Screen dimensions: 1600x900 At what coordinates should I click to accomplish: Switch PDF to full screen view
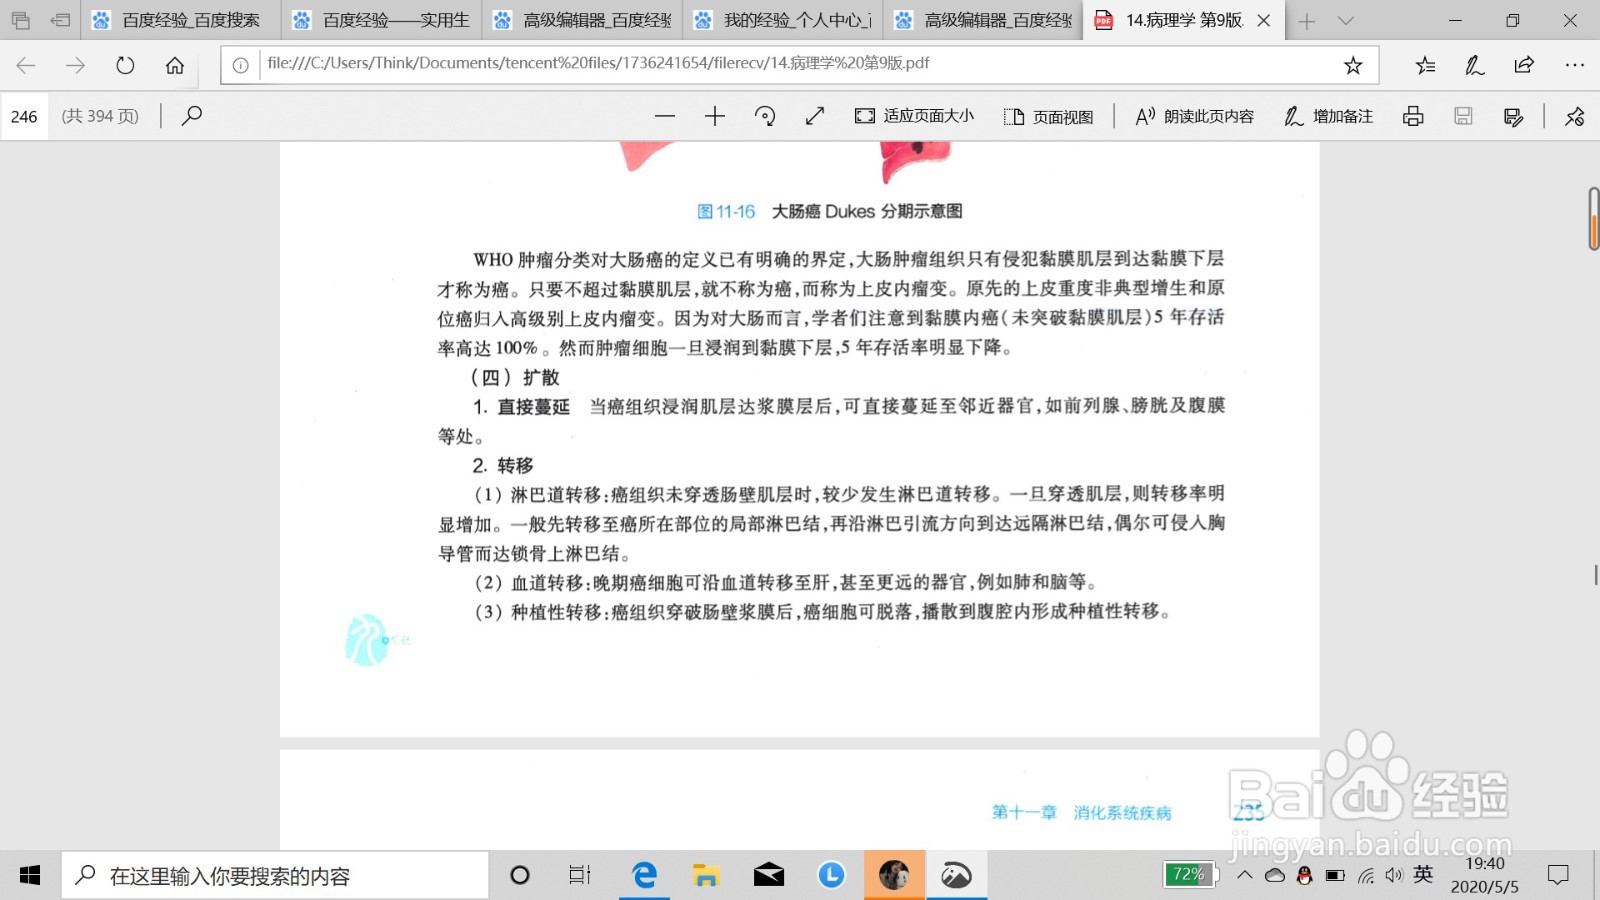[x=815, y=116]
